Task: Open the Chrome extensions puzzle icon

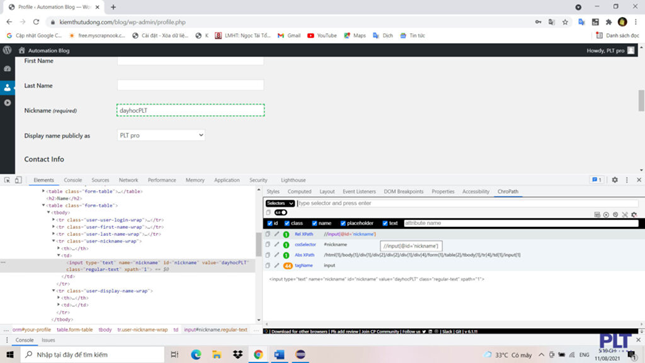Action: click(x=609, y=22)
